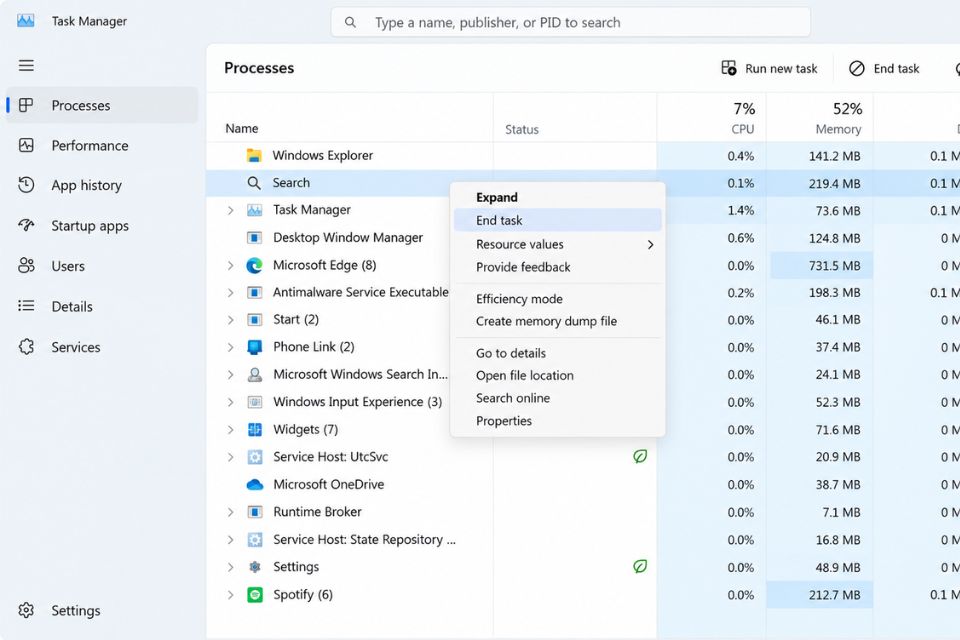The width and height of the screenshot is (960, 640).
Task: Click the Microsoft Edge icon
Action: pos(254,265)
